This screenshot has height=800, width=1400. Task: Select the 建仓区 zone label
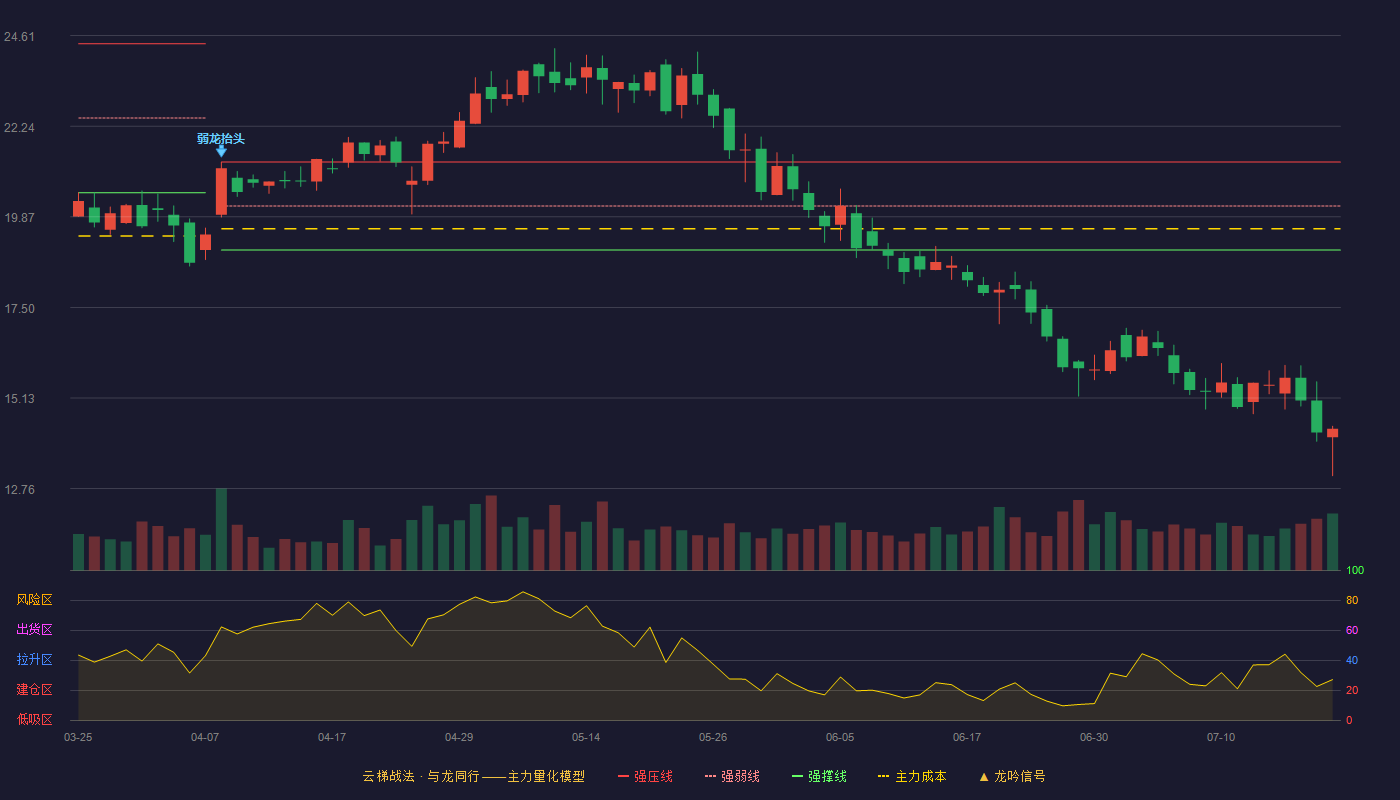[34, 690]
